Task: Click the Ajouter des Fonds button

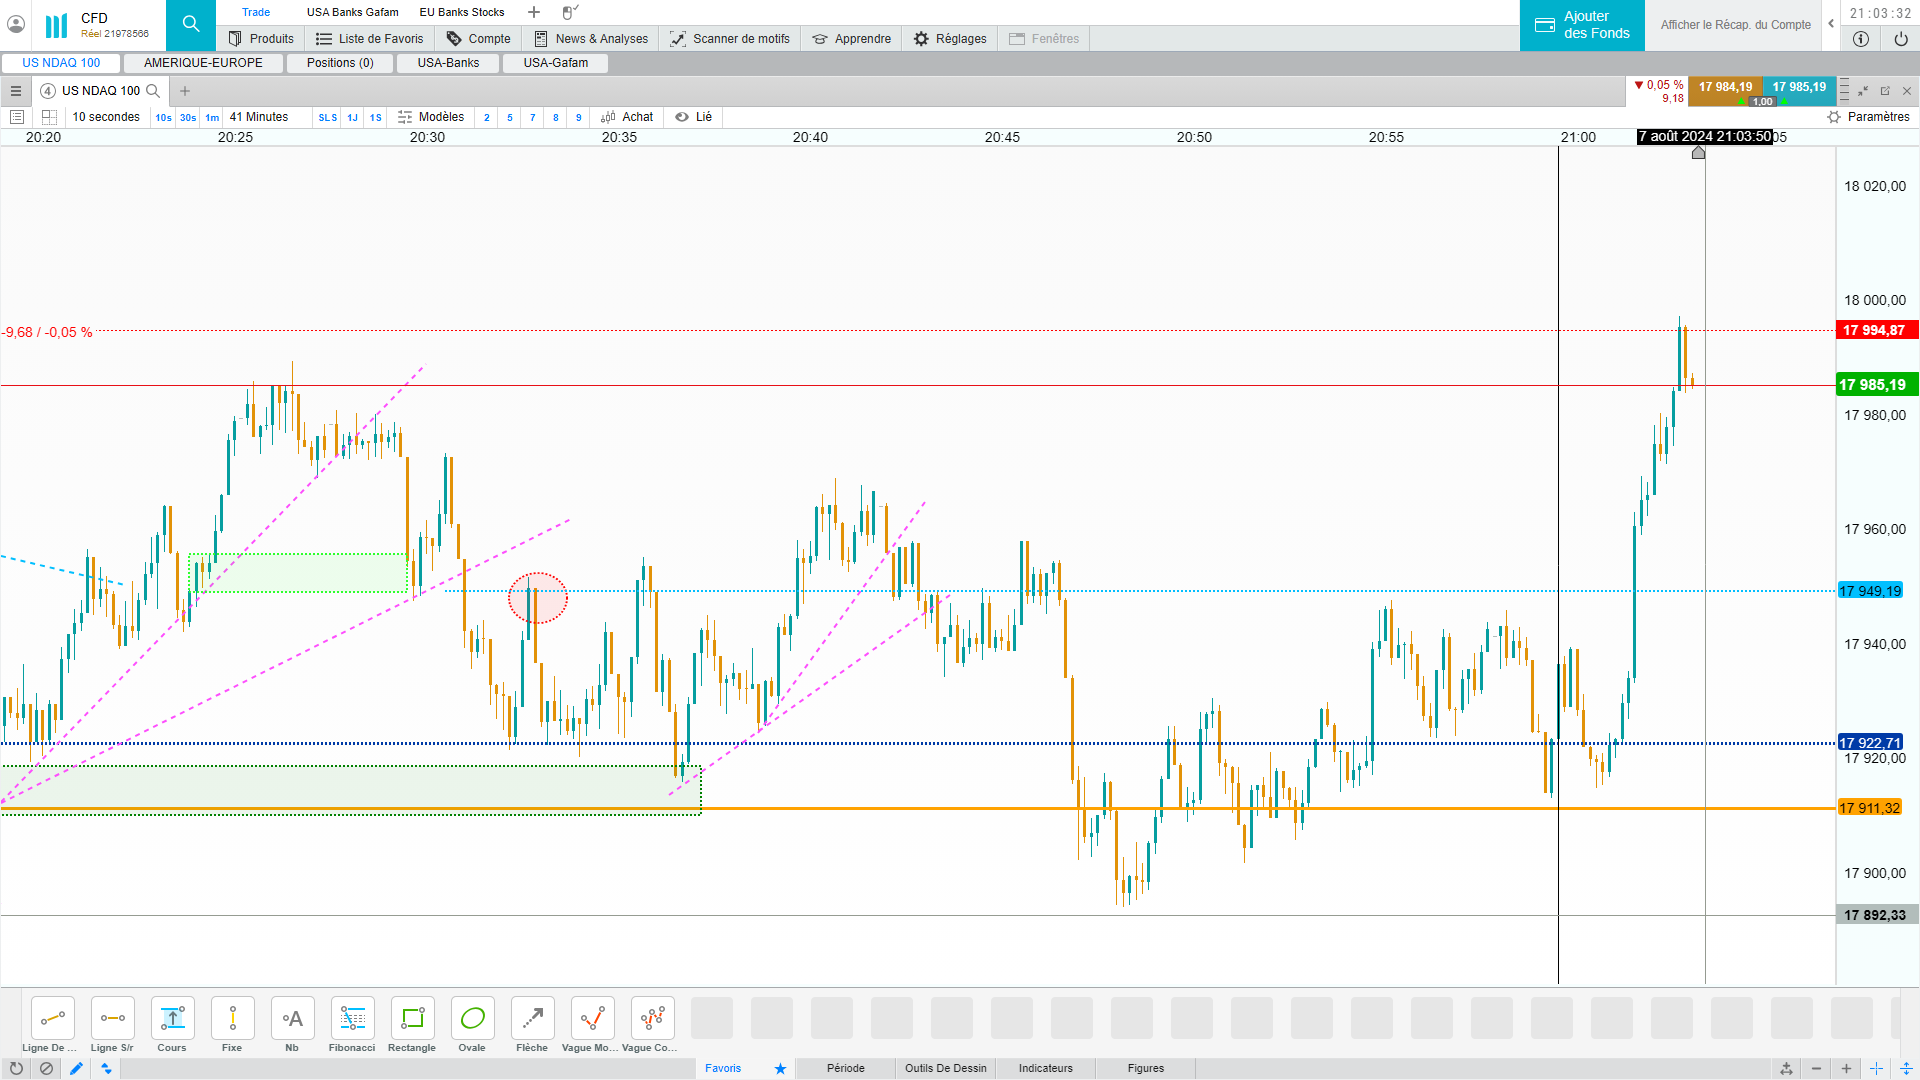Action: pos(1582,25)
